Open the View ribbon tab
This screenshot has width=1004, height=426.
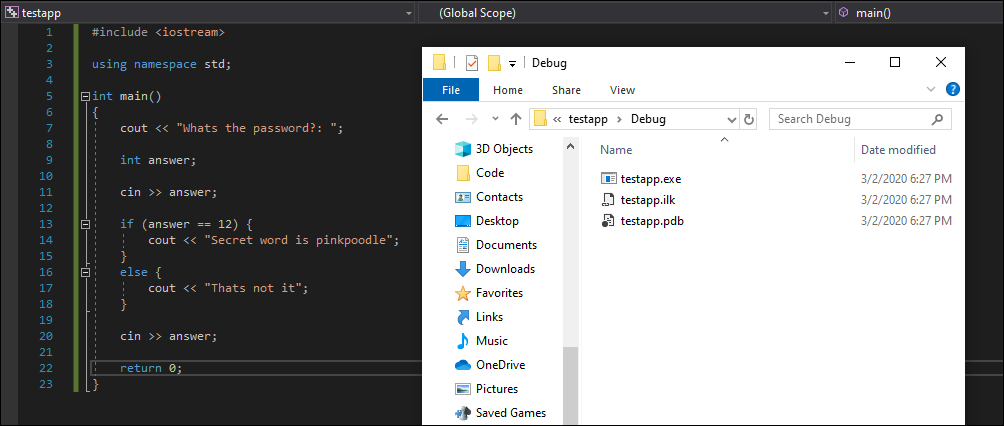click(x=622, y=90)
